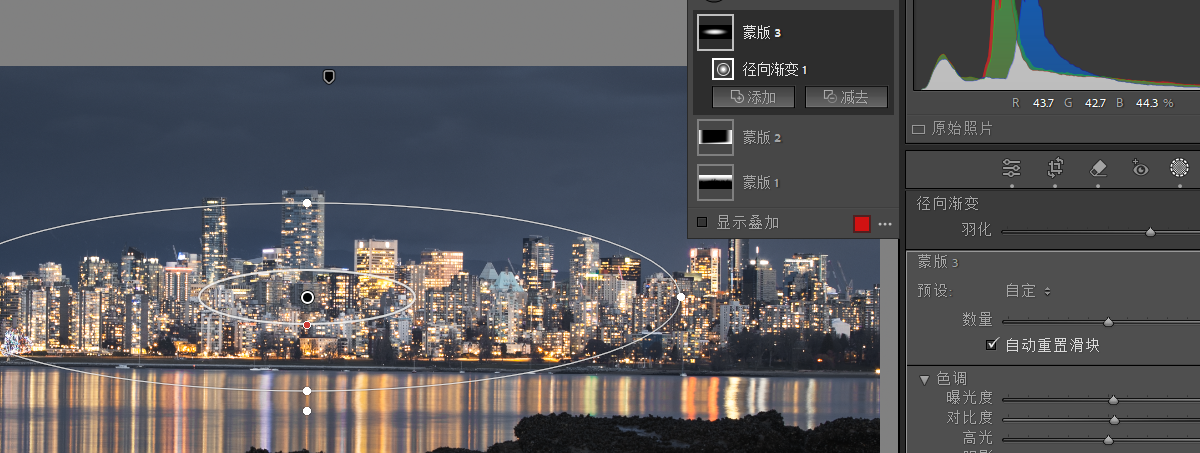Uncheck the 自动重置滑块 checkbox
This screenshot has height=453, width=1200.
click(992, 345)
